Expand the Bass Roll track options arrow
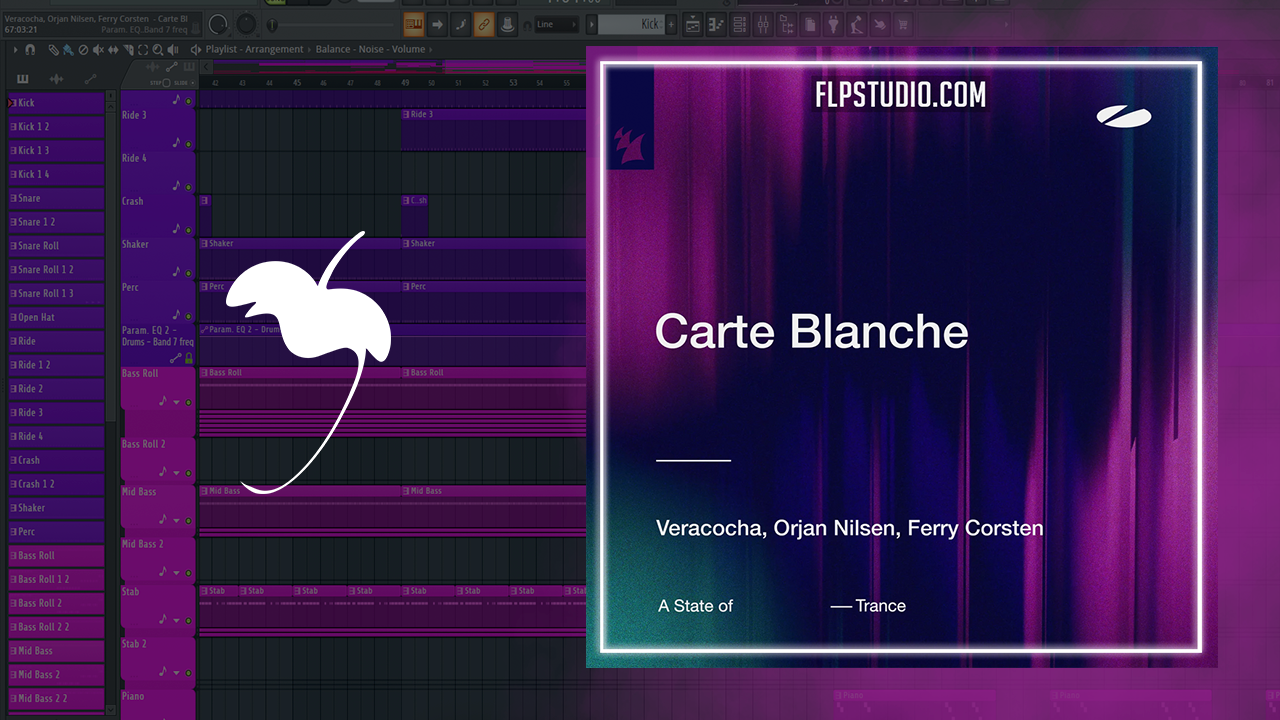This screenshot has height=720, width=1280. [176, 401]
